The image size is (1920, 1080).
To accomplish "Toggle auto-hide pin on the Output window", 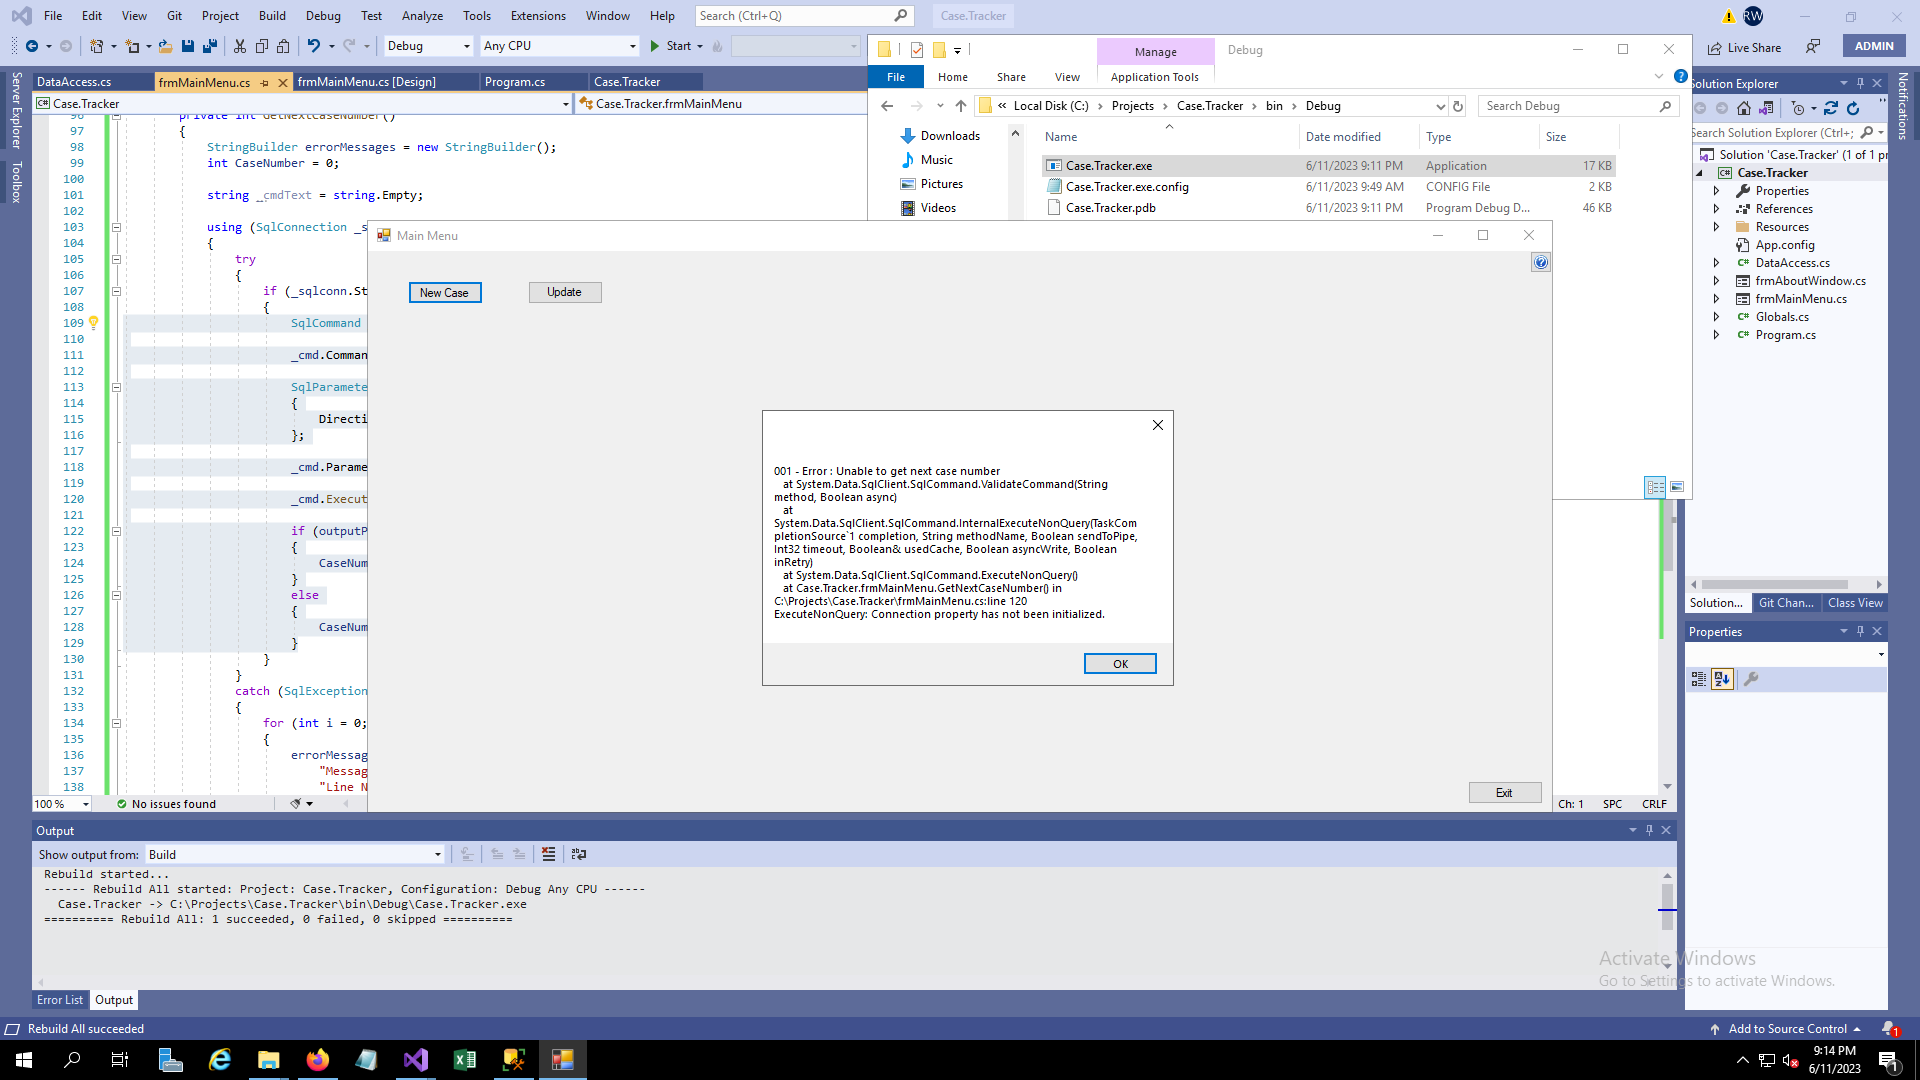I will pyautogui.click(x=1649, y=830).
